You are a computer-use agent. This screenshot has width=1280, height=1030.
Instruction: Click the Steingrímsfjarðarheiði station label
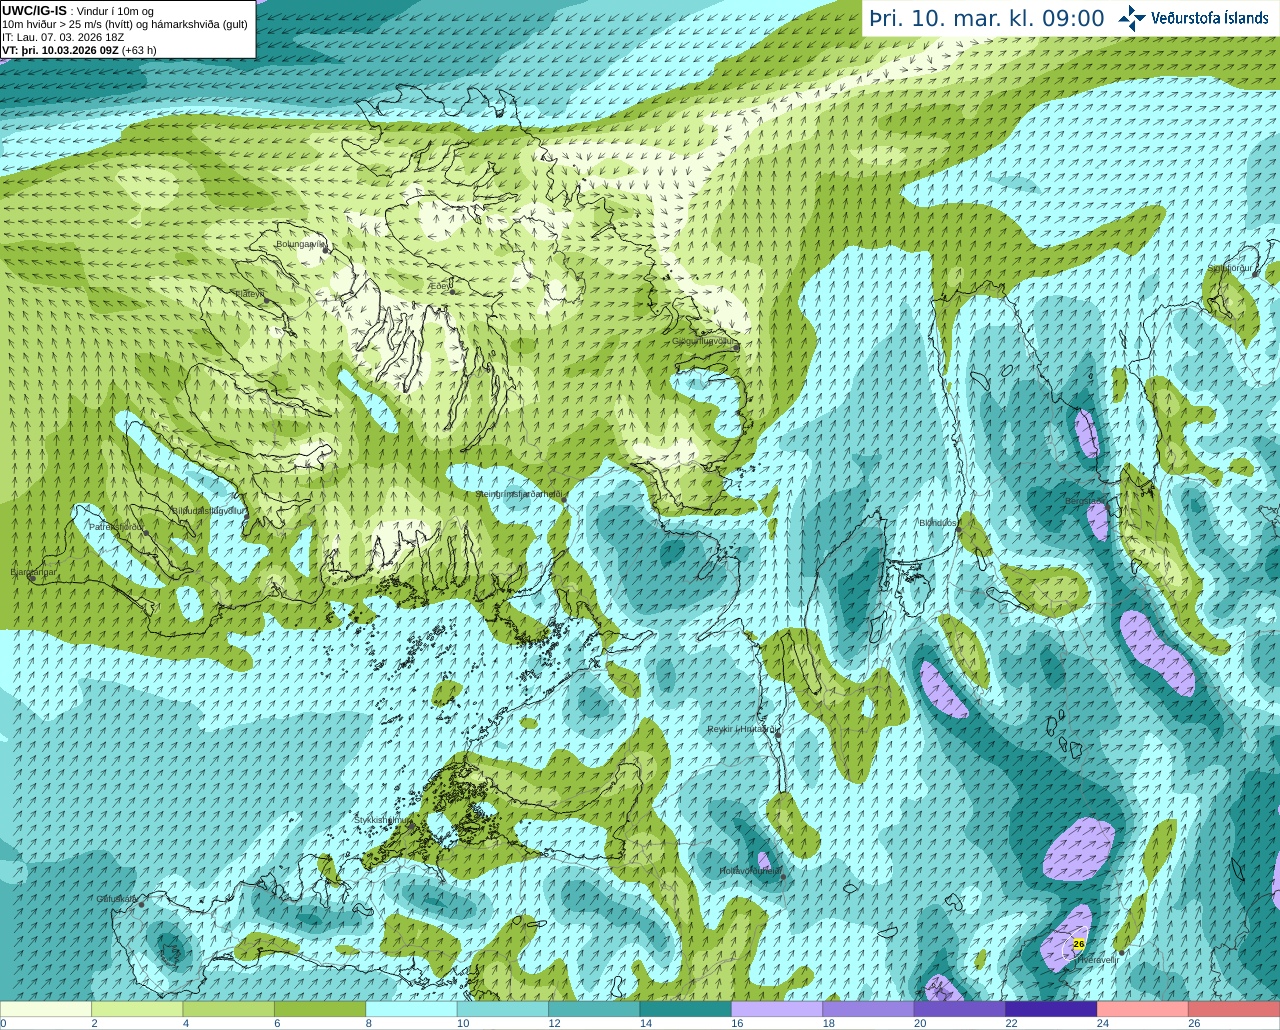point(517,494)
